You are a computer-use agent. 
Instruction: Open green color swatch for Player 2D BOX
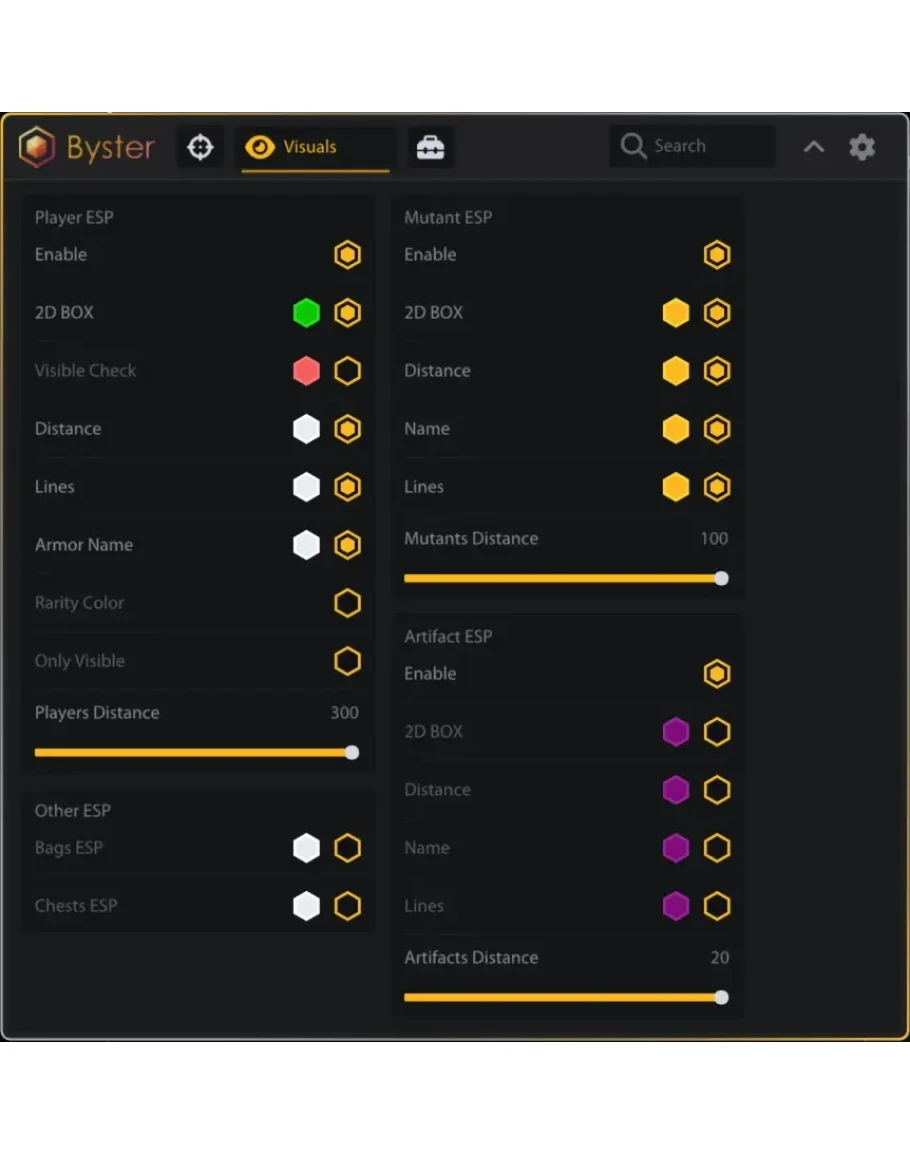(306, 313)
